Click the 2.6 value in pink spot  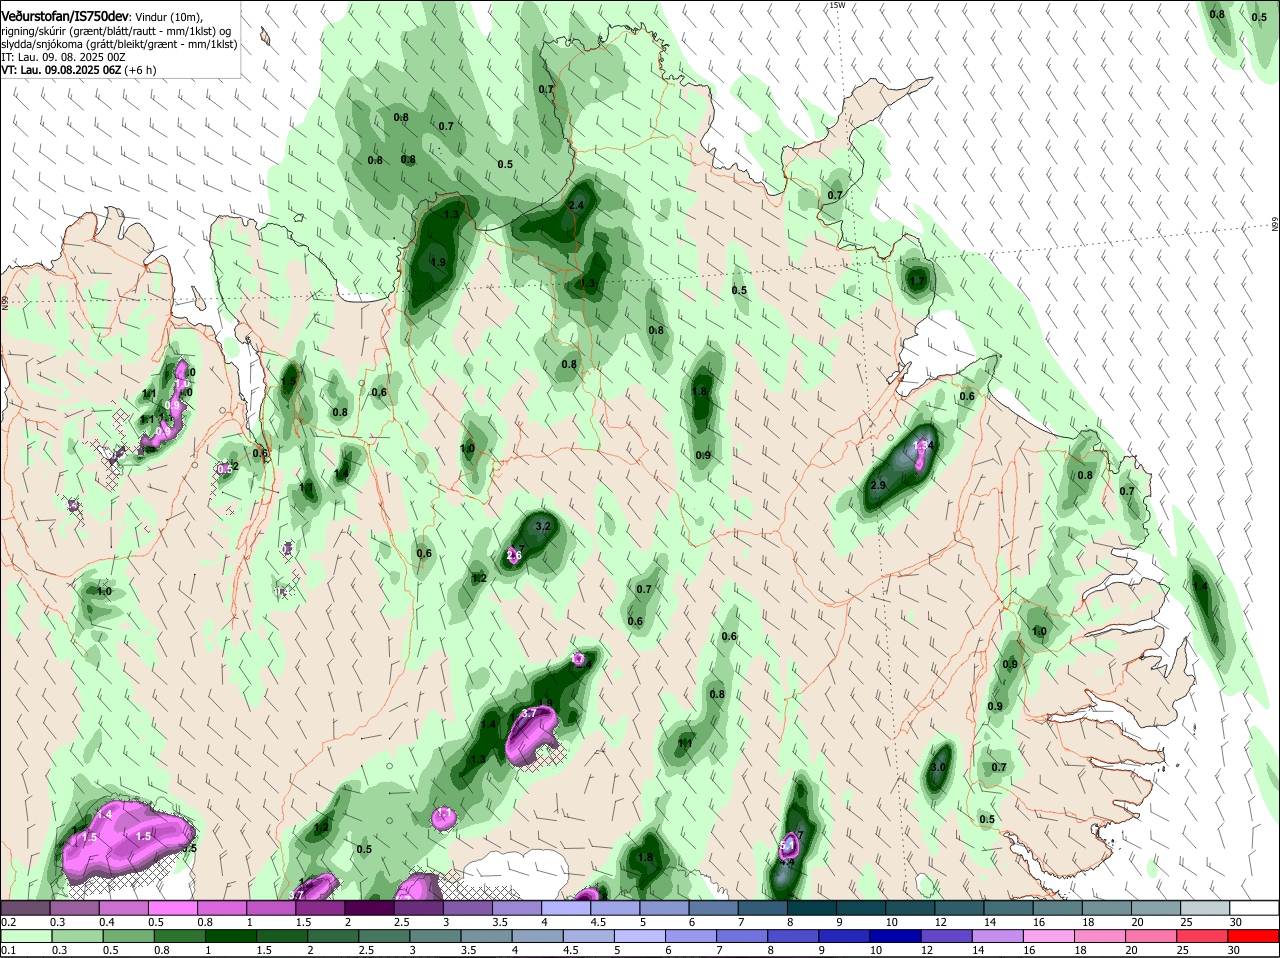tap(515, 555)
